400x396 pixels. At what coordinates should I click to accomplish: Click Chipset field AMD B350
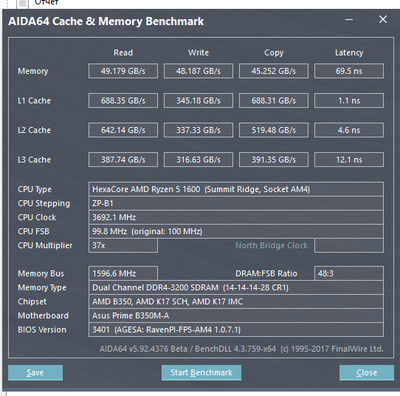[236, 302]
